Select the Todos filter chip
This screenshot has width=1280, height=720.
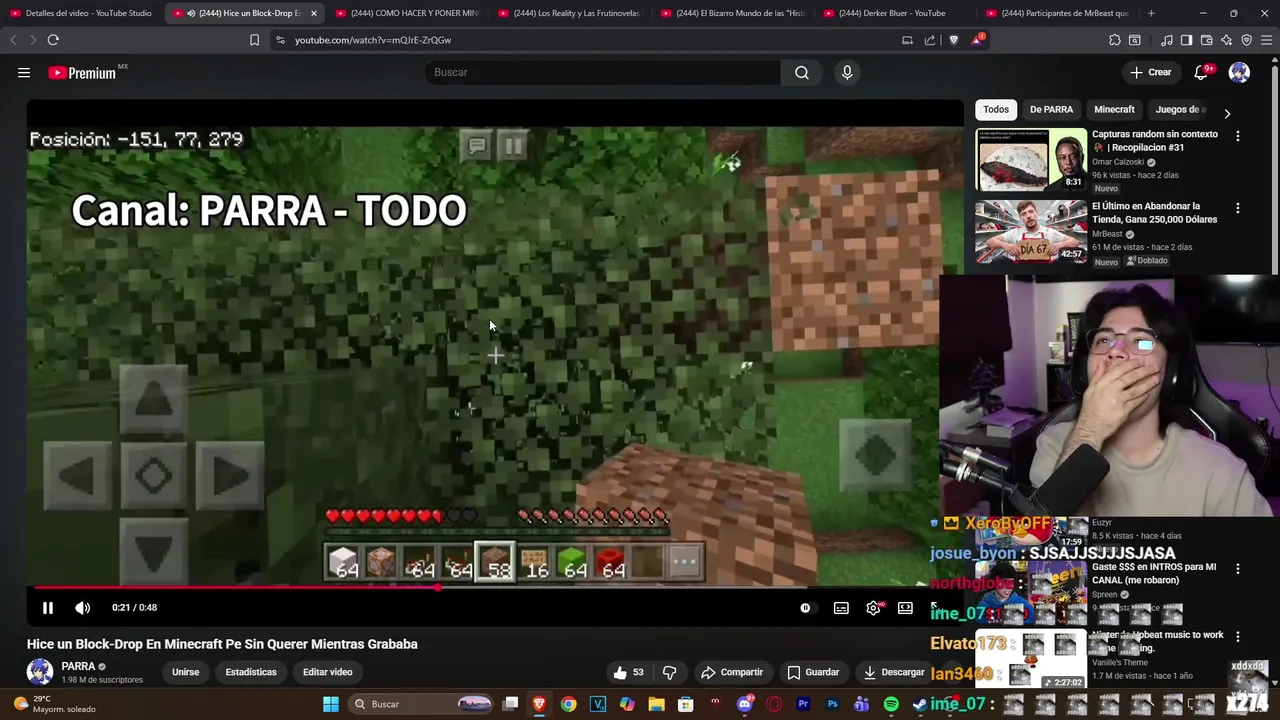coord(996,109)
